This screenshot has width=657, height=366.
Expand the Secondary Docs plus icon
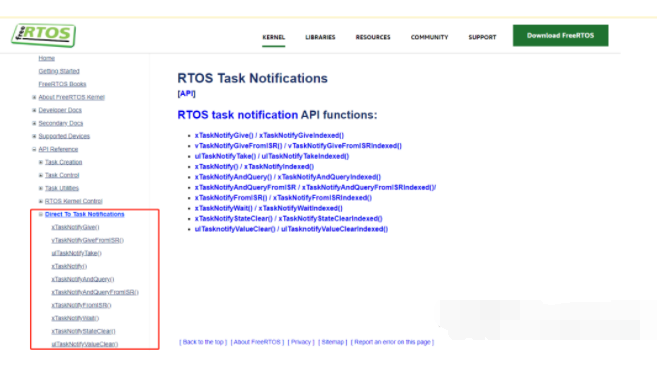pyautogui.click(x=34, y=123)
